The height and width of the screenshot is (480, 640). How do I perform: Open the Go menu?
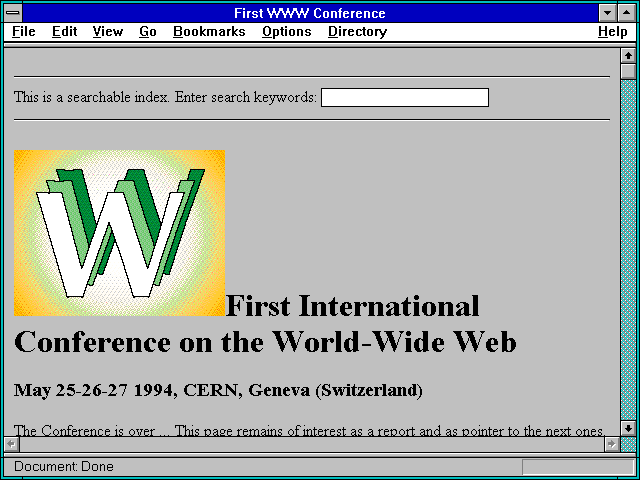[148, 32]
